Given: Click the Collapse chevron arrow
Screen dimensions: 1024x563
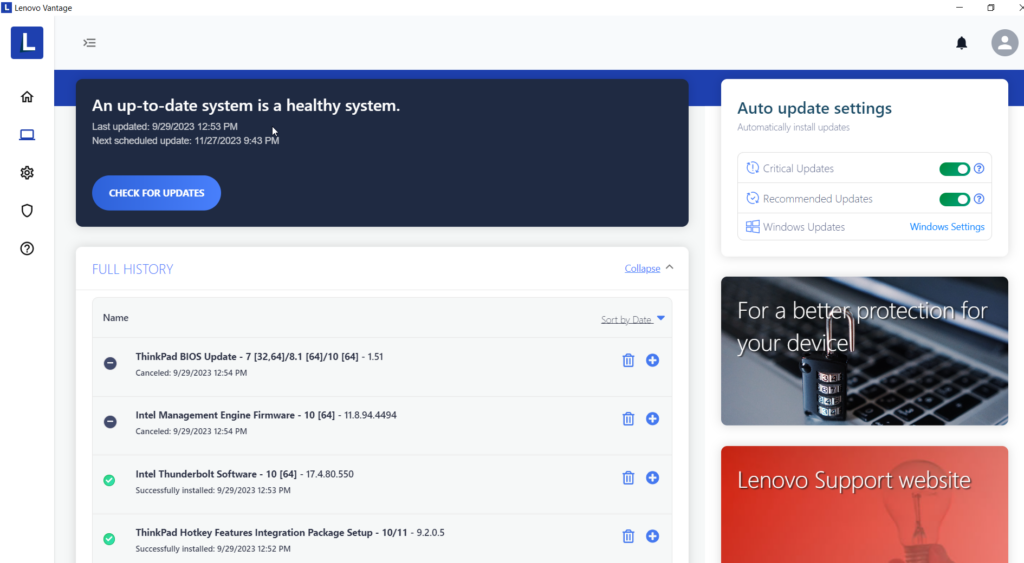Looking at the screenshot, I should click(x=669, y=267).
